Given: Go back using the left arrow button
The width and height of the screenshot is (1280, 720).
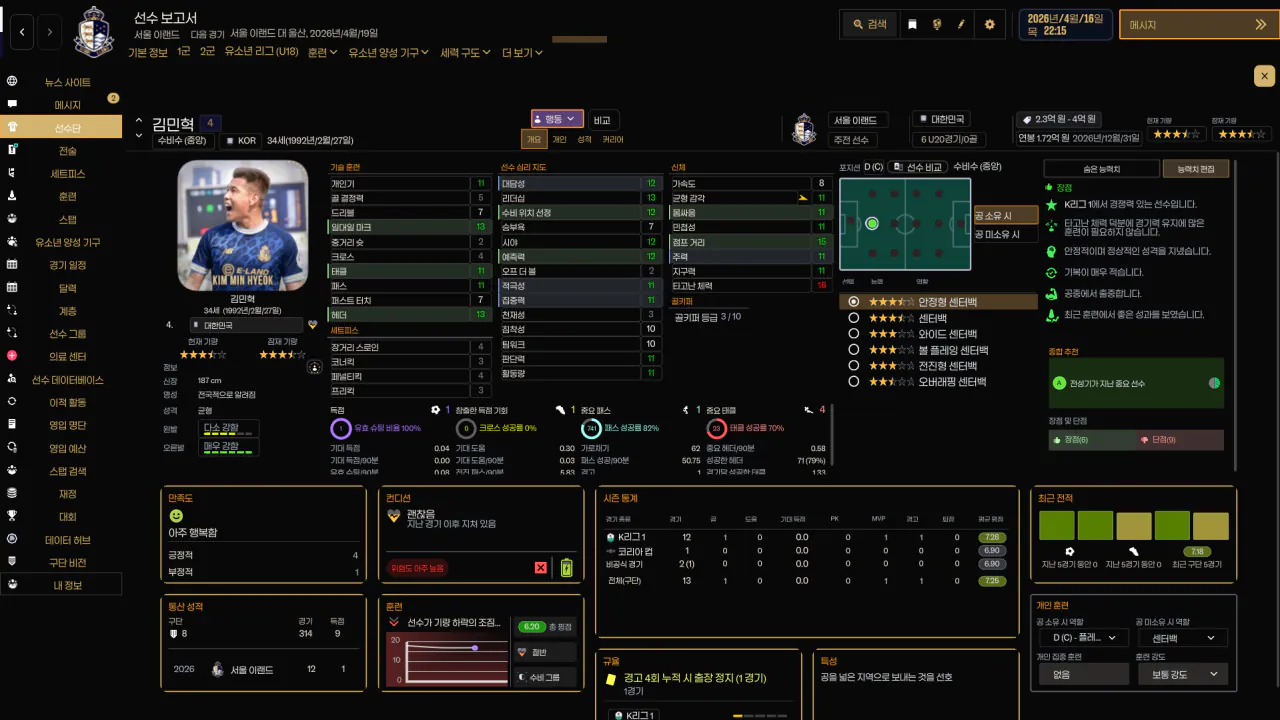Looking at the screenshot, I should pyautogui.click(x=23, y=32).
